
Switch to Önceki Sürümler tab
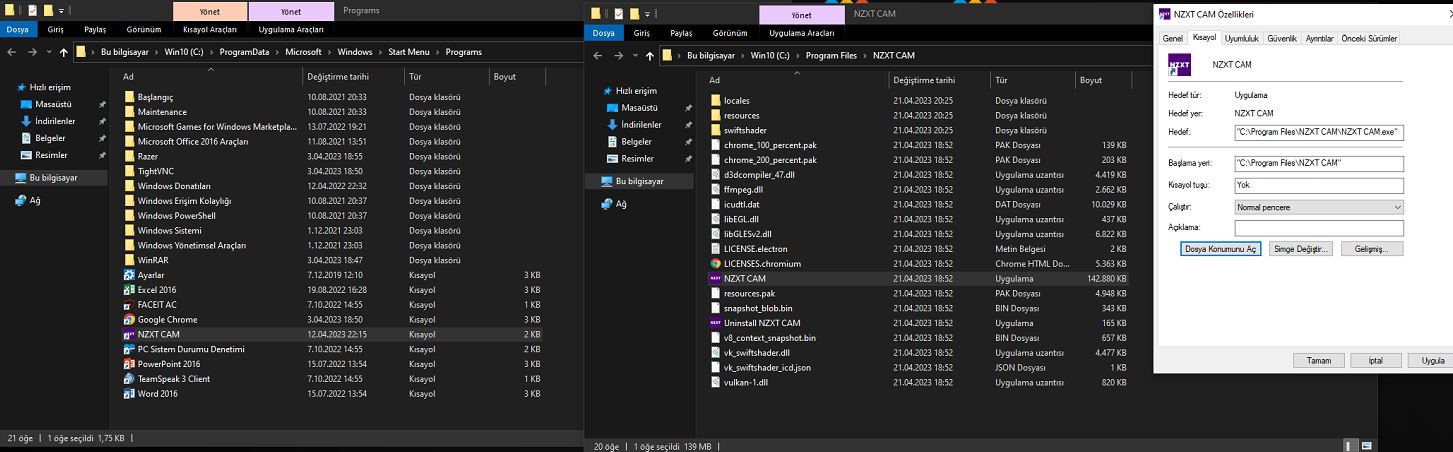tap(1369, 38)
